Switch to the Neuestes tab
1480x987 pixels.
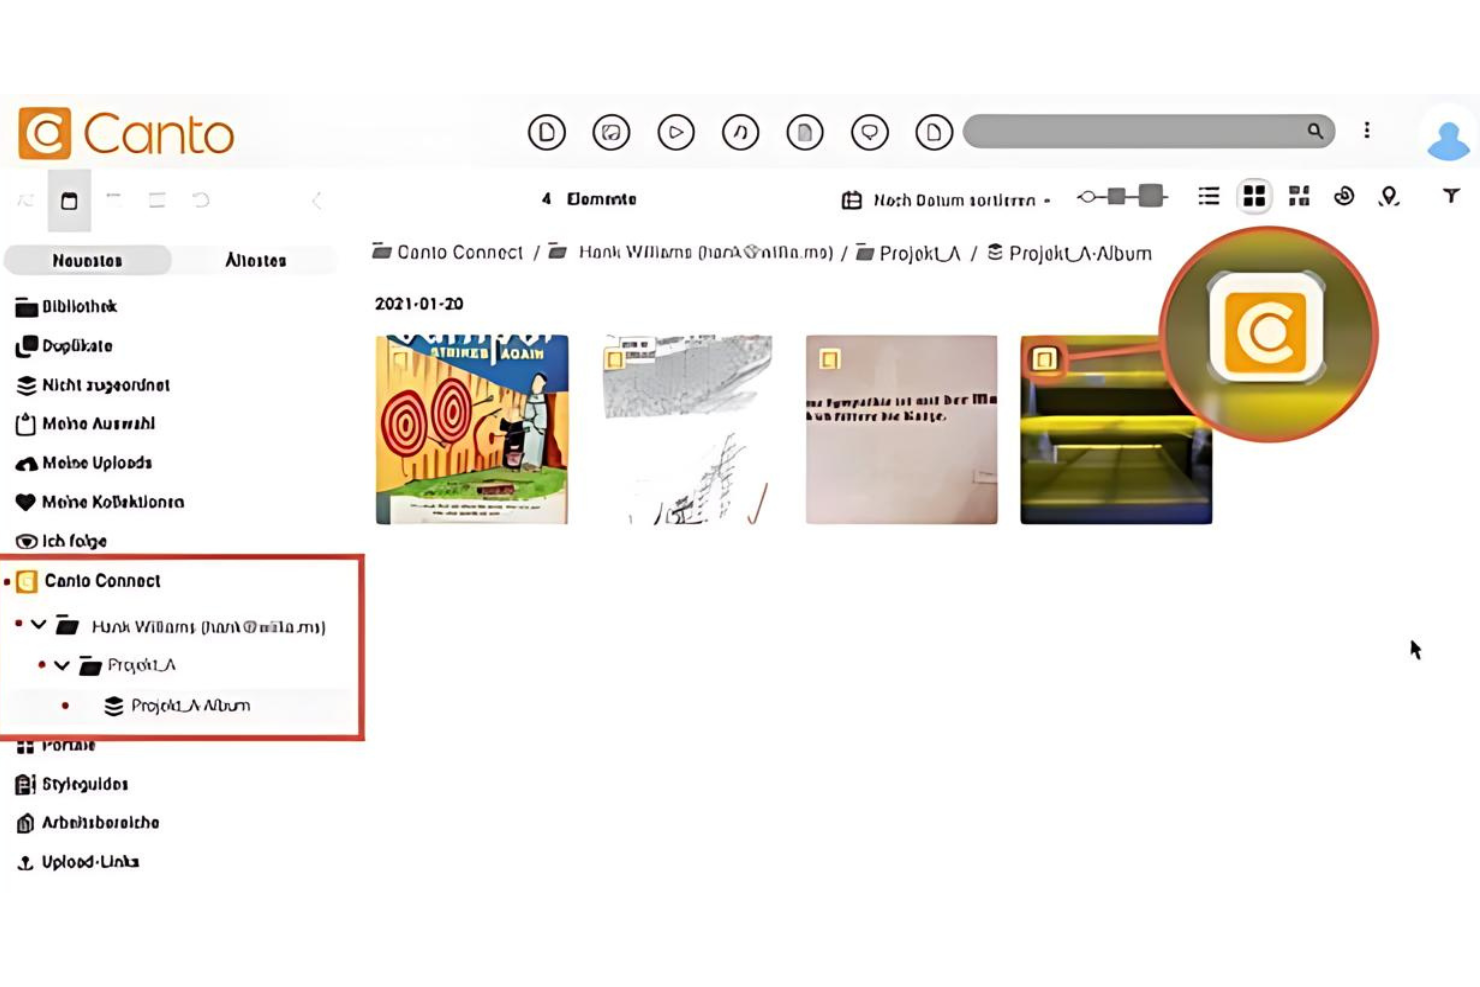88,260
